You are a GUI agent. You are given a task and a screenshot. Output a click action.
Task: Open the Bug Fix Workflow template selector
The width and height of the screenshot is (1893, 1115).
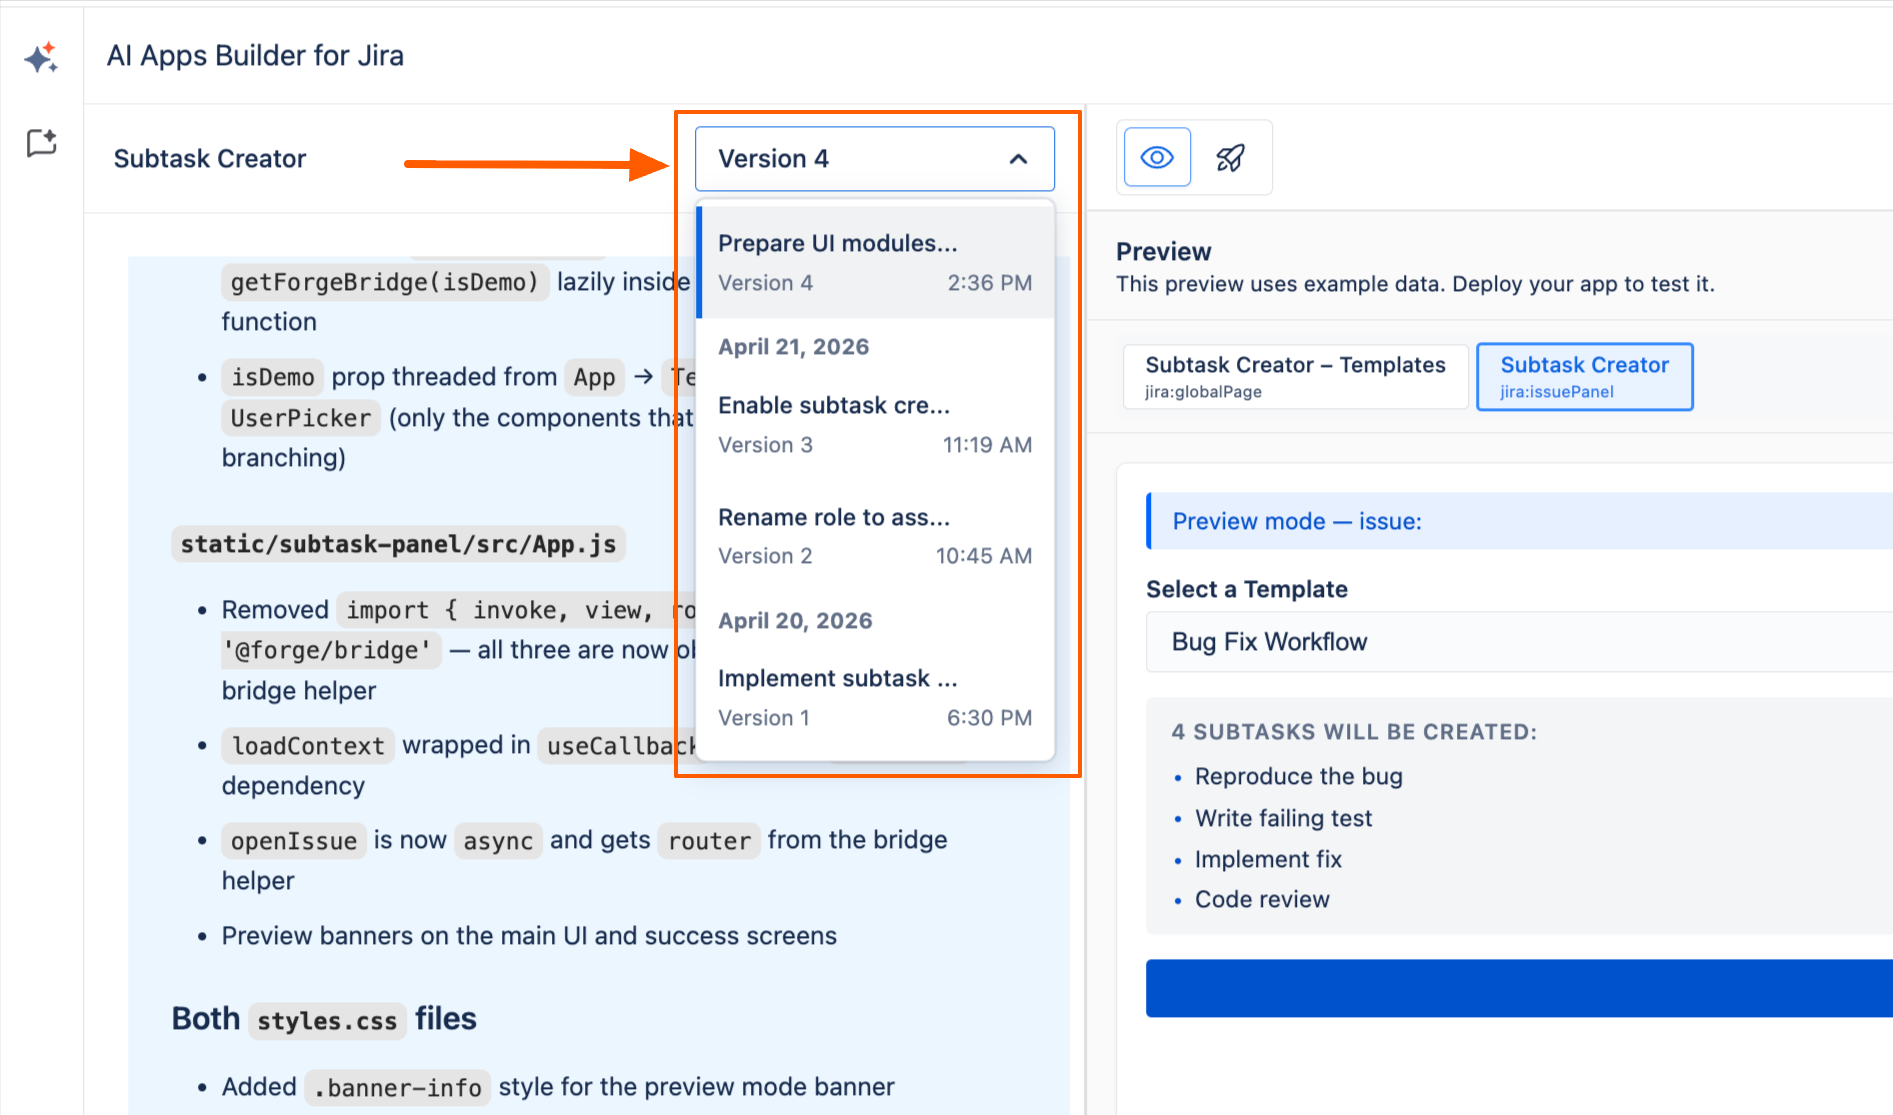pos(1519,642)
